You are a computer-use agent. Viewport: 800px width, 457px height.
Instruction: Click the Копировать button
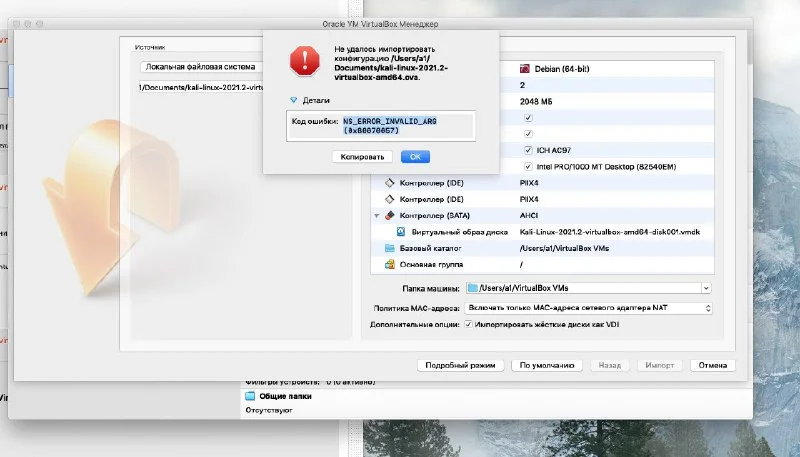362,156
